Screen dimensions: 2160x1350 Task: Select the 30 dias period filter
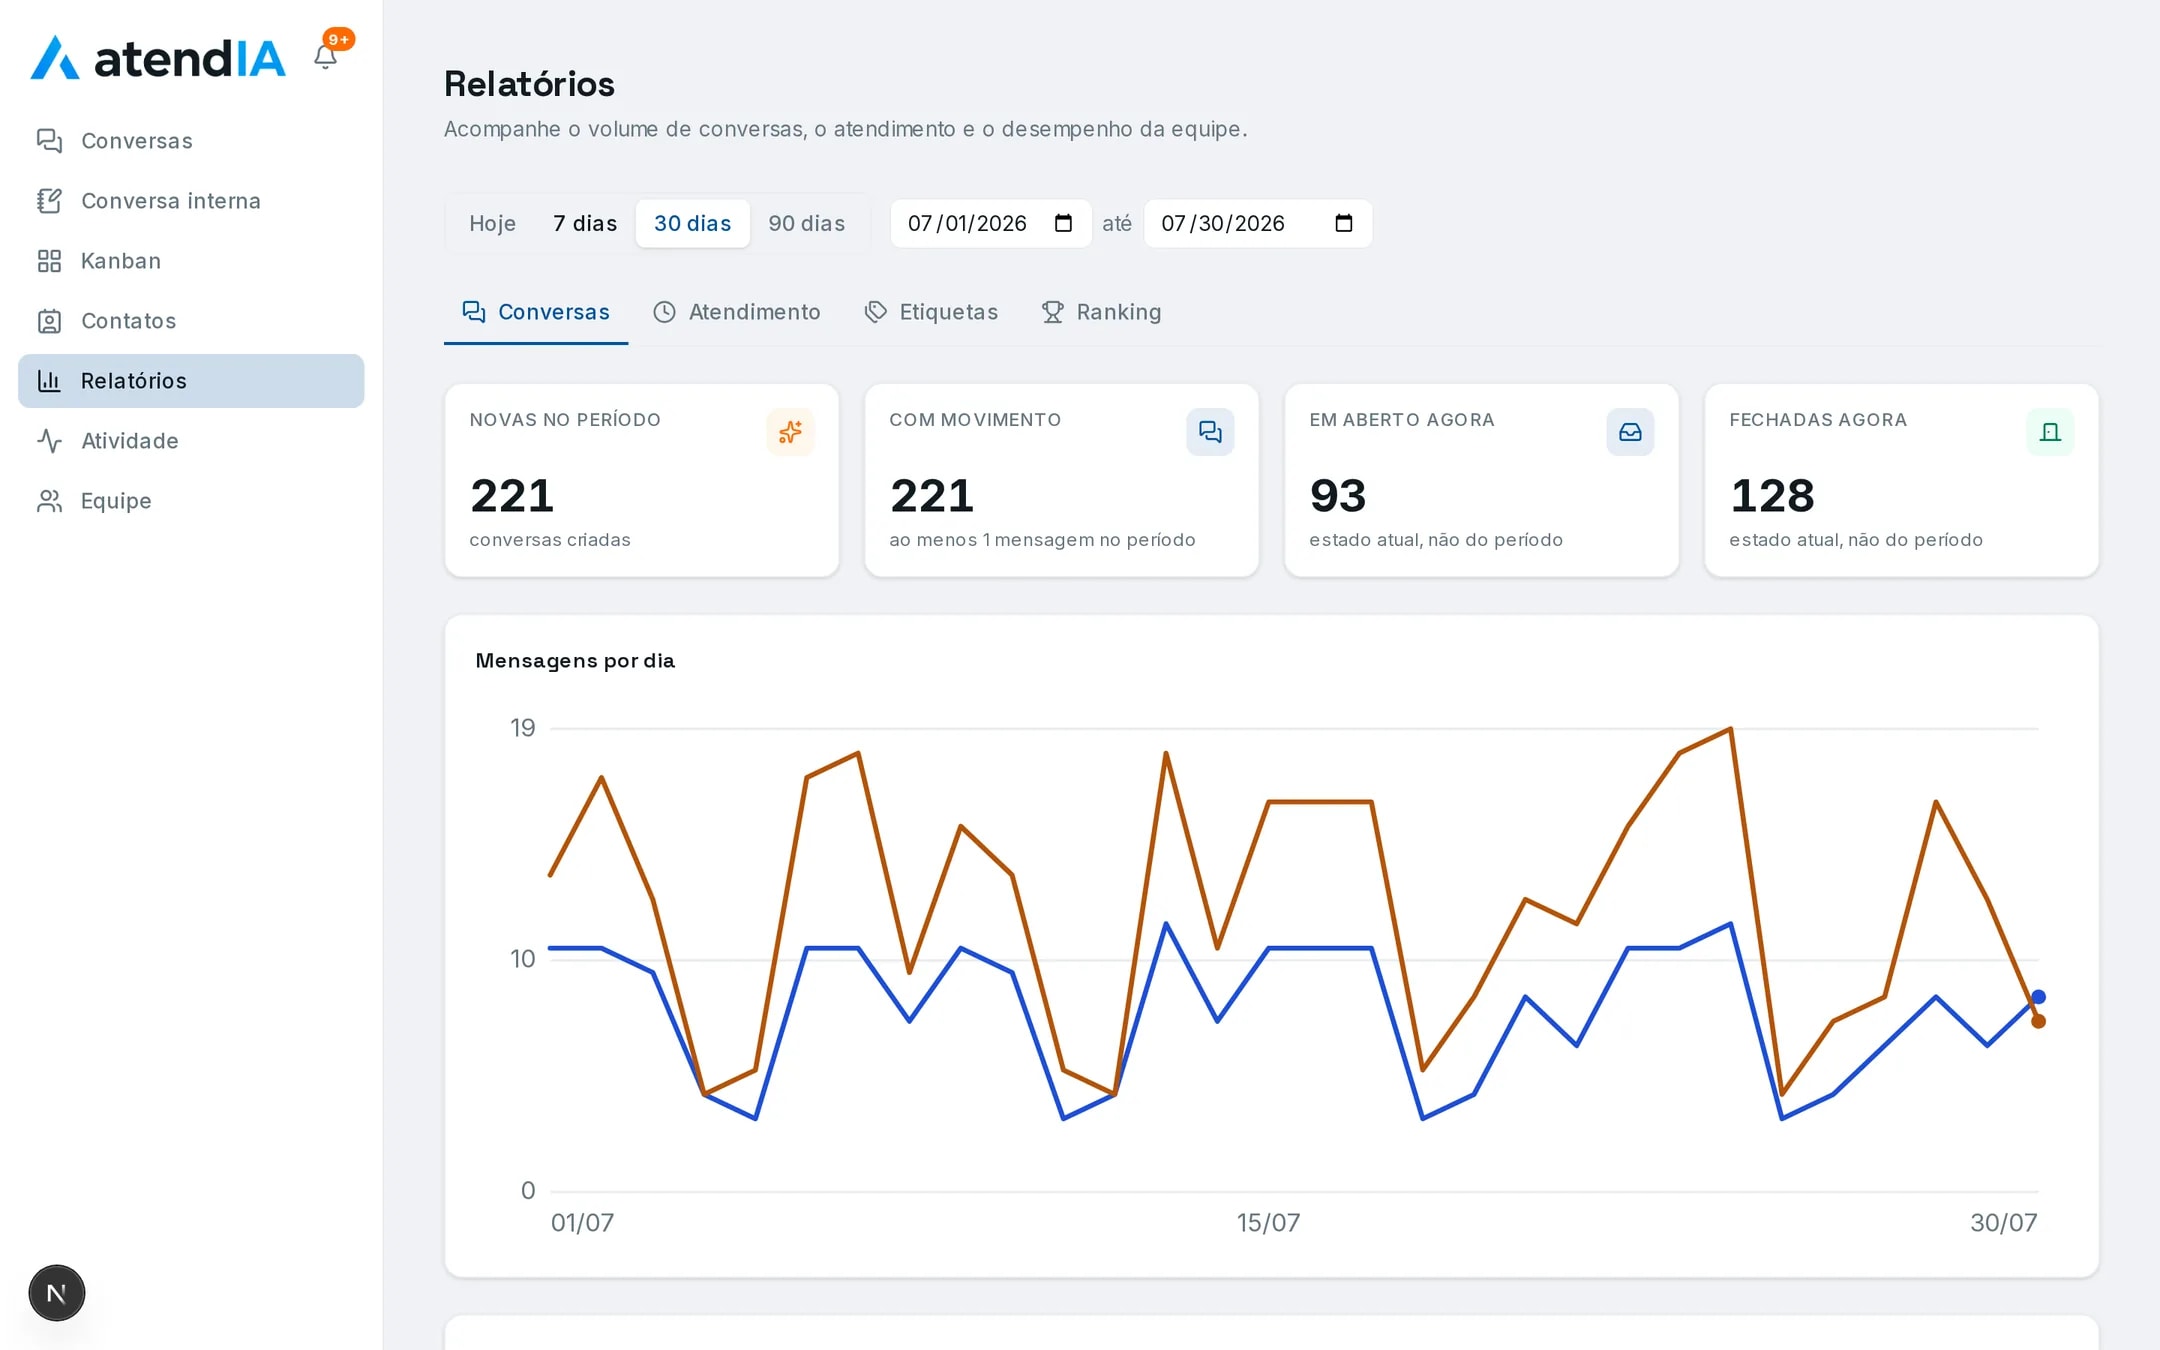(x=692, y=223)
